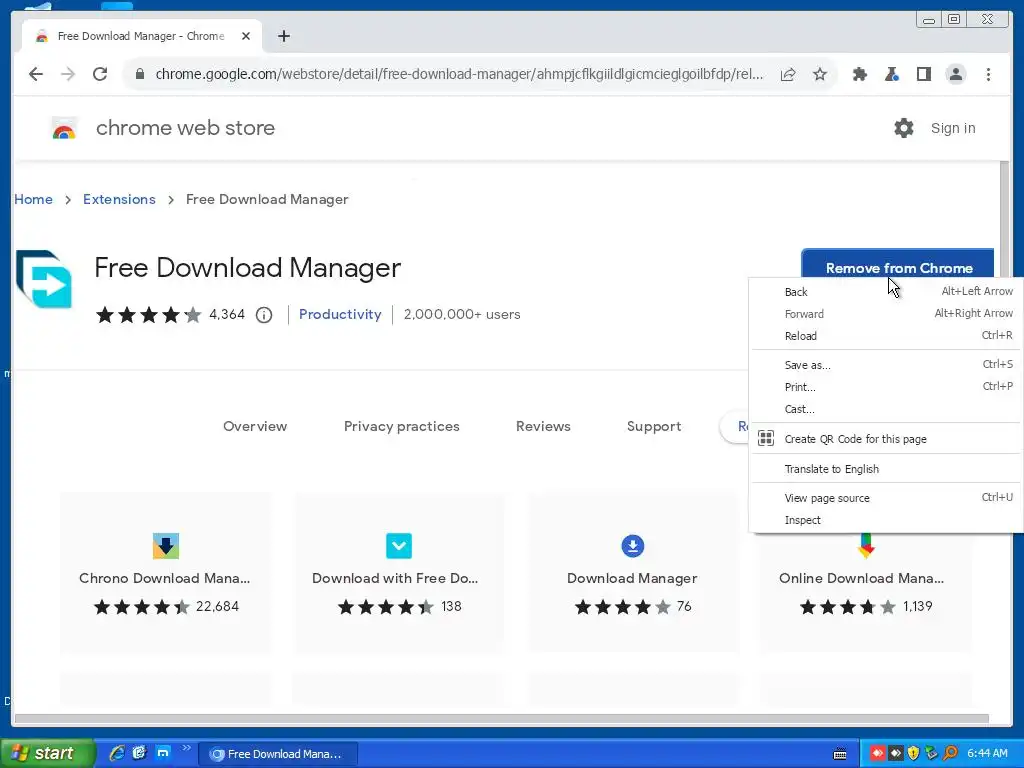This screenshot has width=1024, height=768.
Task: Click the second quick launch icon
Action: [x=139, y=753]
